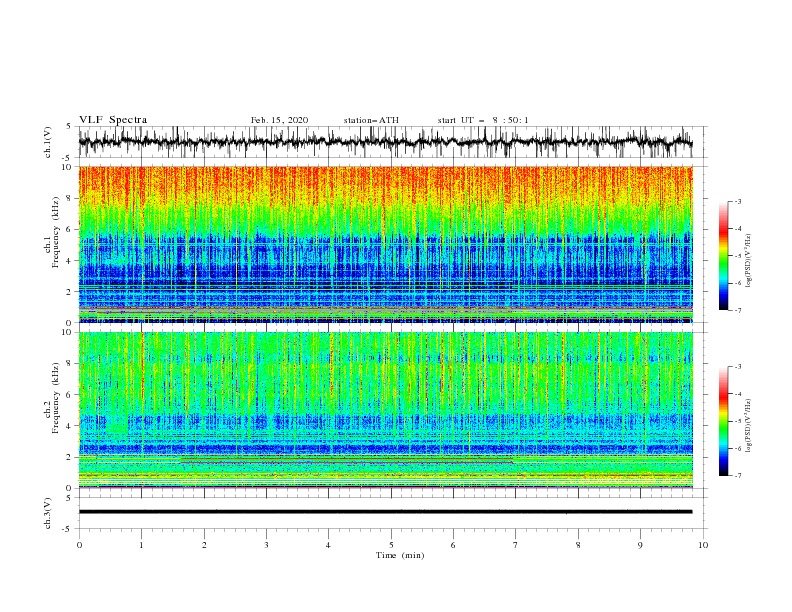792x612 pixels.
Task: Click inside the ch.2 spectrogram plot
Action: 385,410
